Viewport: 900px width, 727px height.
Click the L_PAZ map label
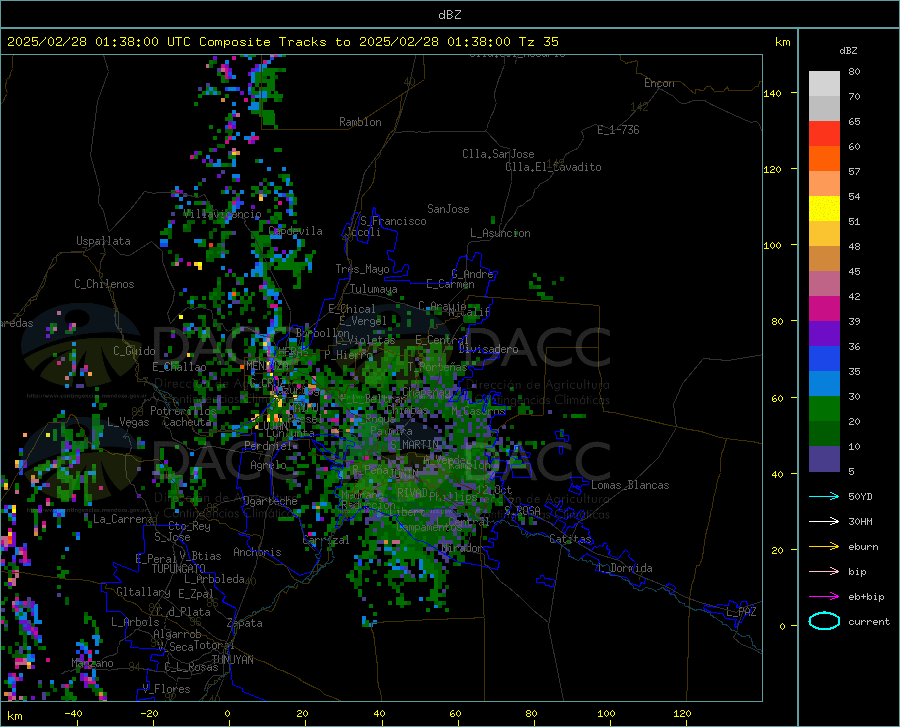741,612
